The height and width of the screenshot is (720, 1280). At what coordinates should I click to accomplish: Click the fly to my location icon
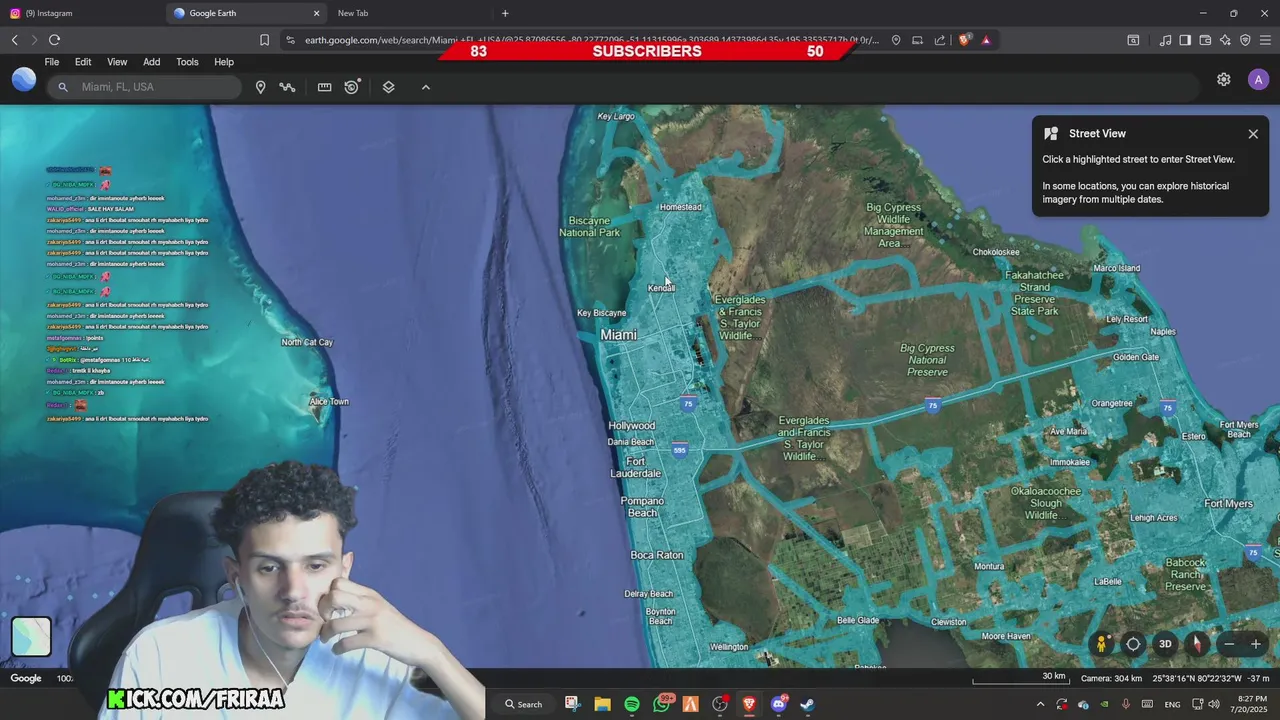click(x=1133, y=644)
